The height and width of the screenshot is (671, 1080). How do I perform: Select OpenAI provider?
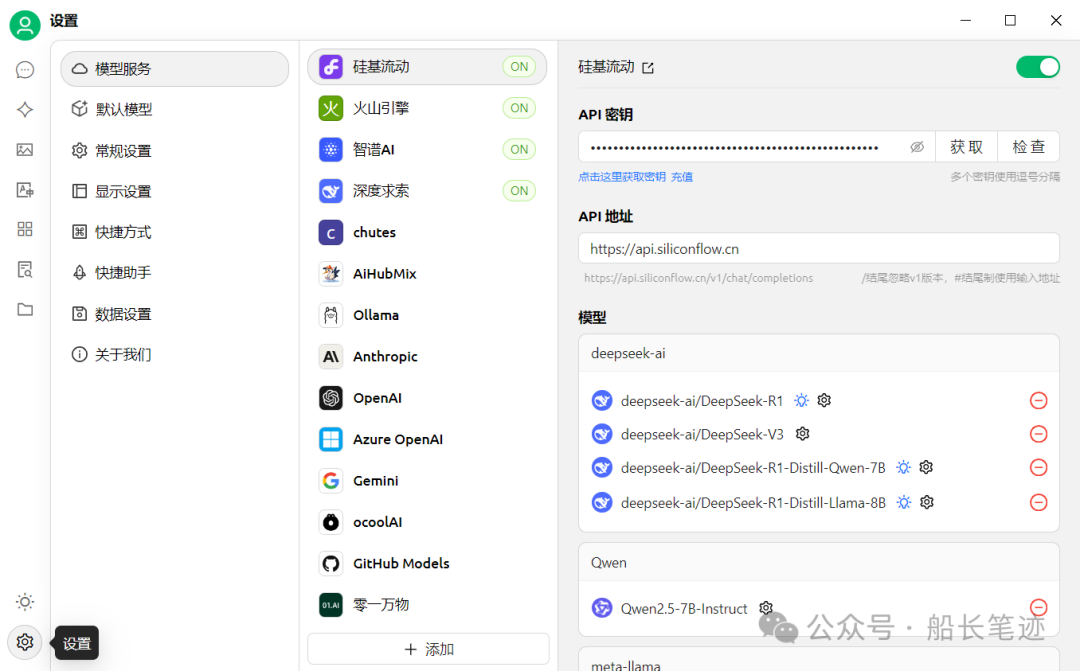click(427, 398)
